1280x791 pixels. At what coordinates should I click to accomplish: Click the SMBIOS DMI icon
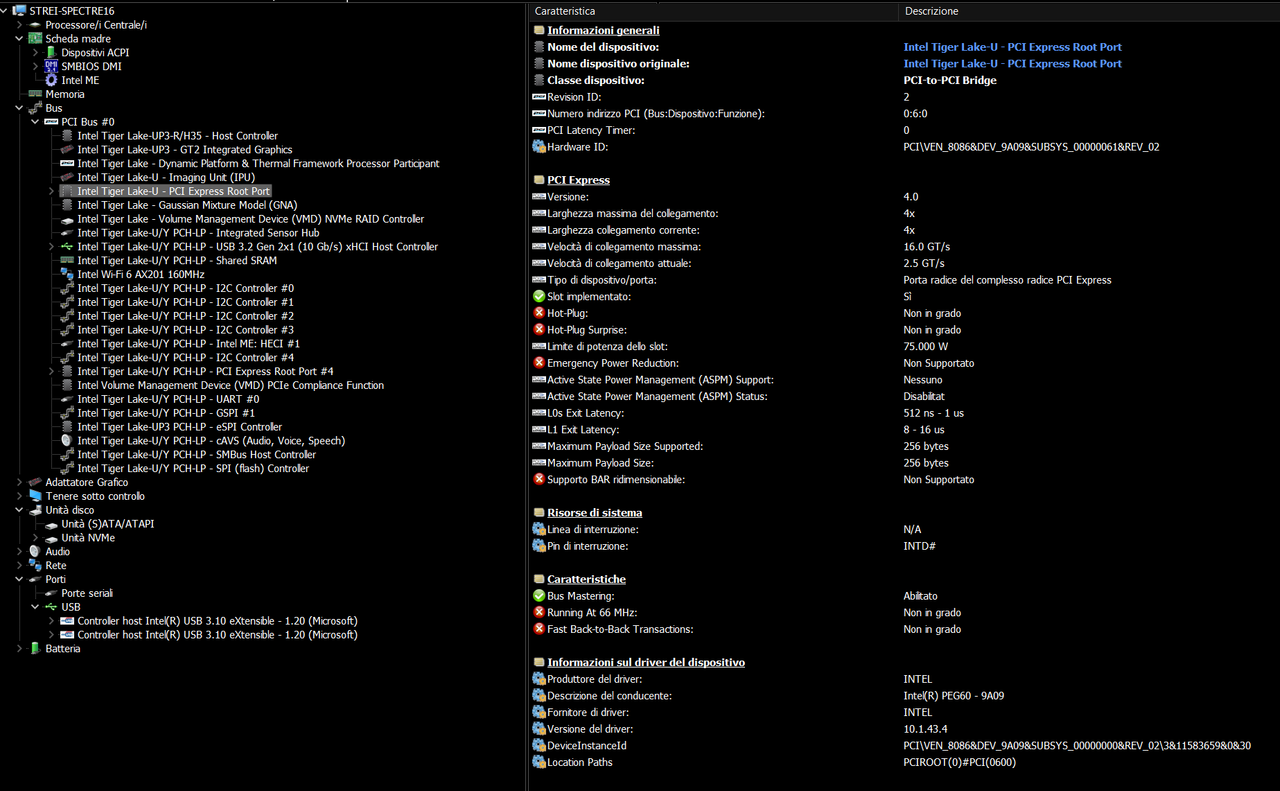tap(52, 66)
